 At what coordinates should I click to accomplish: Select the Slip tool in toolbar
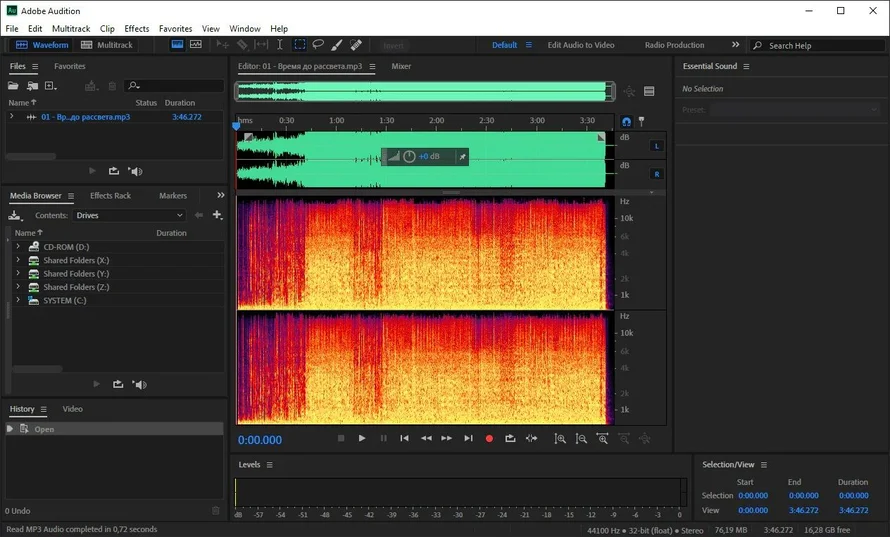[x=261, y=45]
